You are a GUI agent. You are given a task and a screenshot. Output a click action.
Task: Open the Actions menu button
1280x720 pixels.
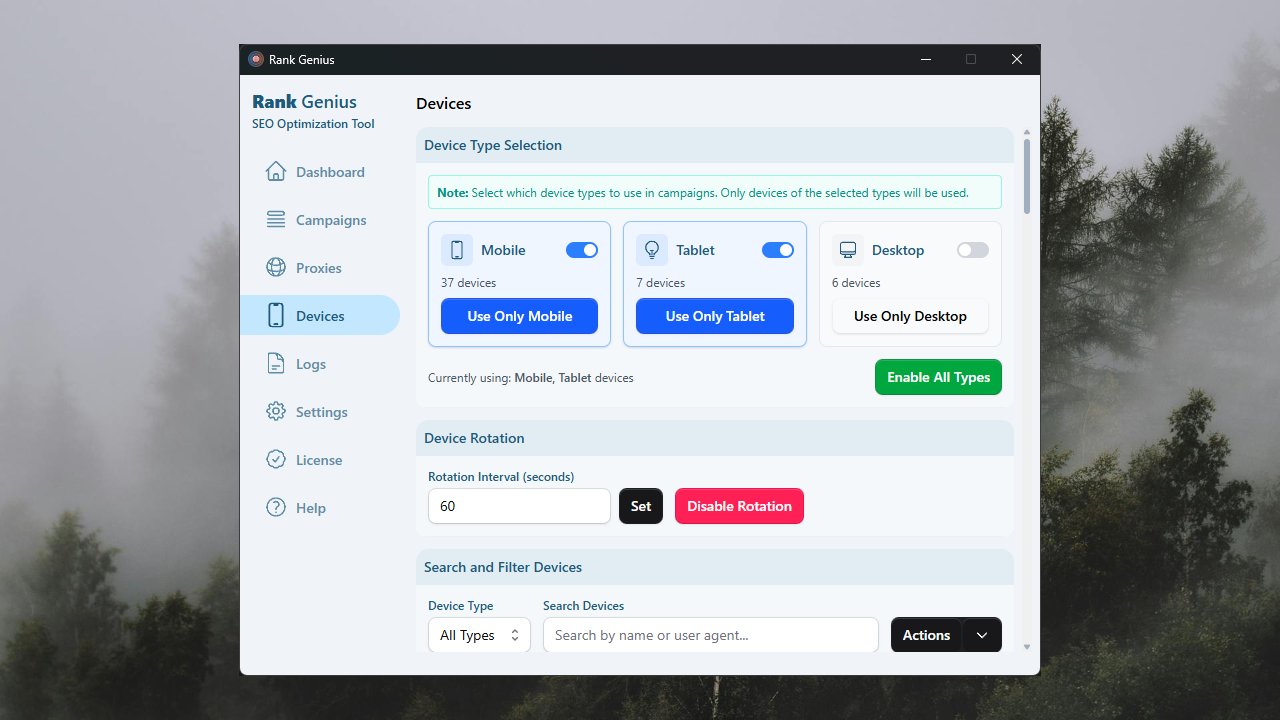pyautogui.click(x=926, y=635)
